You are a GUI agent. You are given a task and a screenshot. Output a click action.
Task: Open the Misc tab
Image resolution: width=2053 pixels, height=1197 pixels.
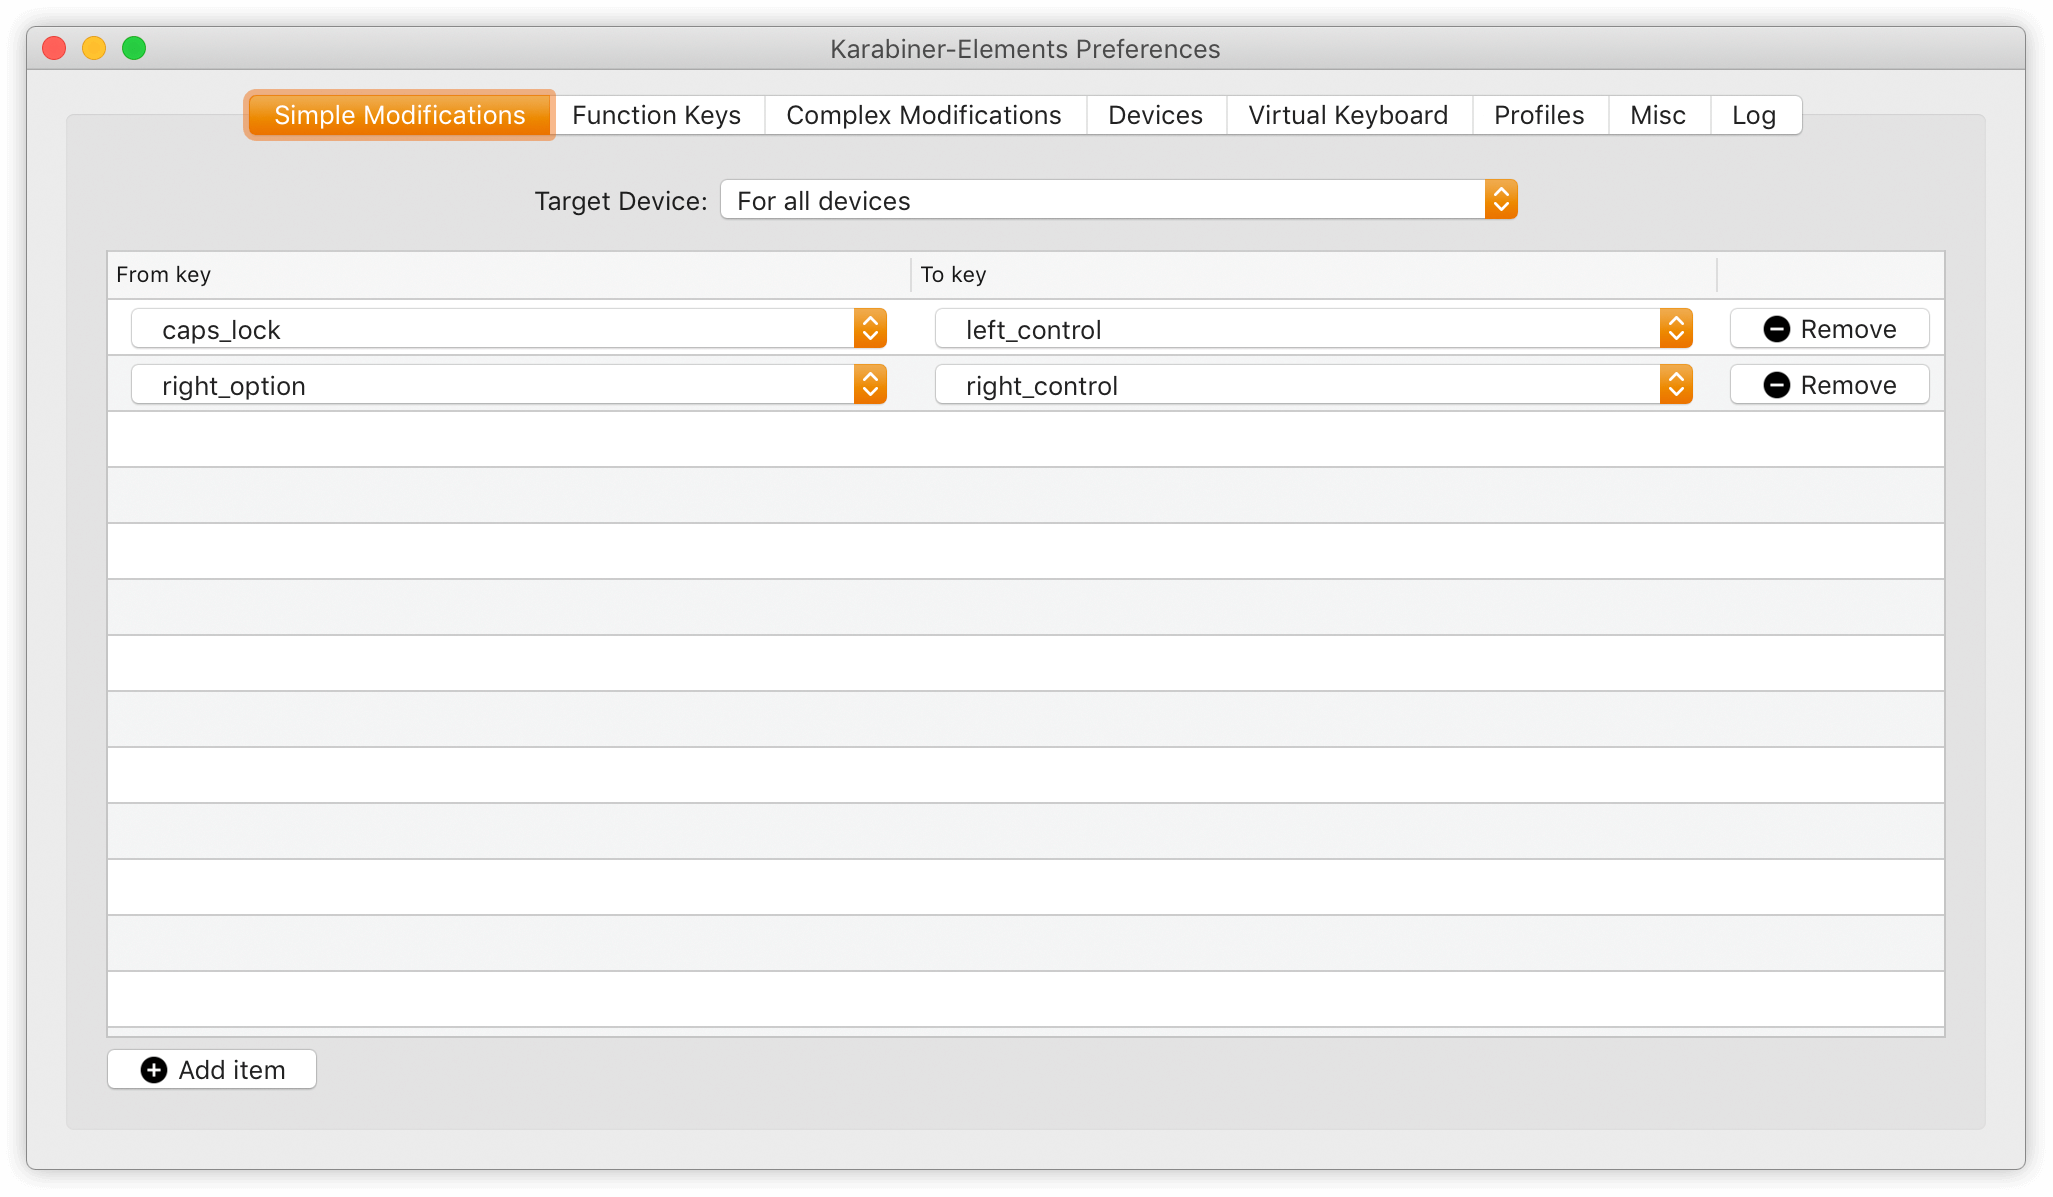tap(1658, 115)
